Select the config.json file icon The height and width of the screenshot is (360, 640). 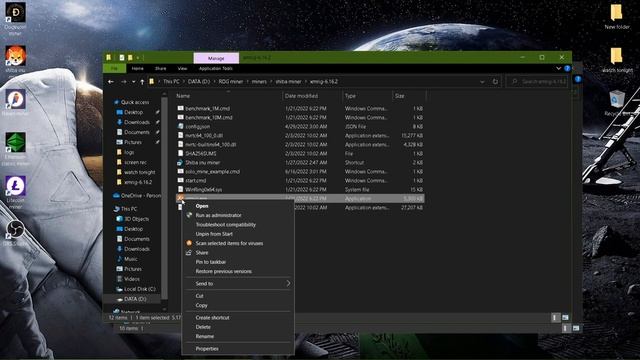180,127
